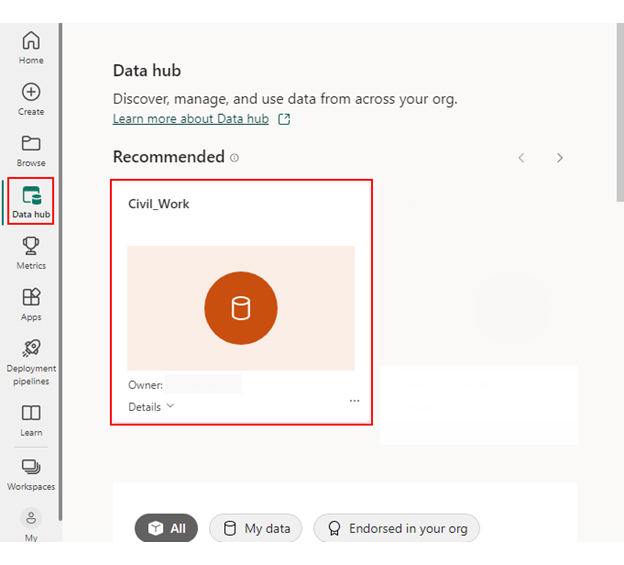The image size is (624, 565).
Task: Select the My data filter tab
Action: [255, 528]
